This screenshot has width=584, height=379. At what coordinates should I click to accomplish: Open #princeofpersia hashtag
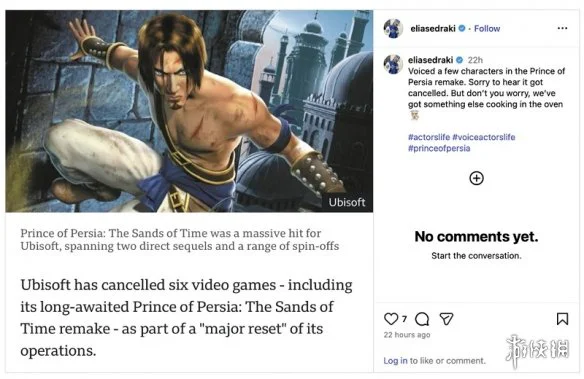coord(439,148)
